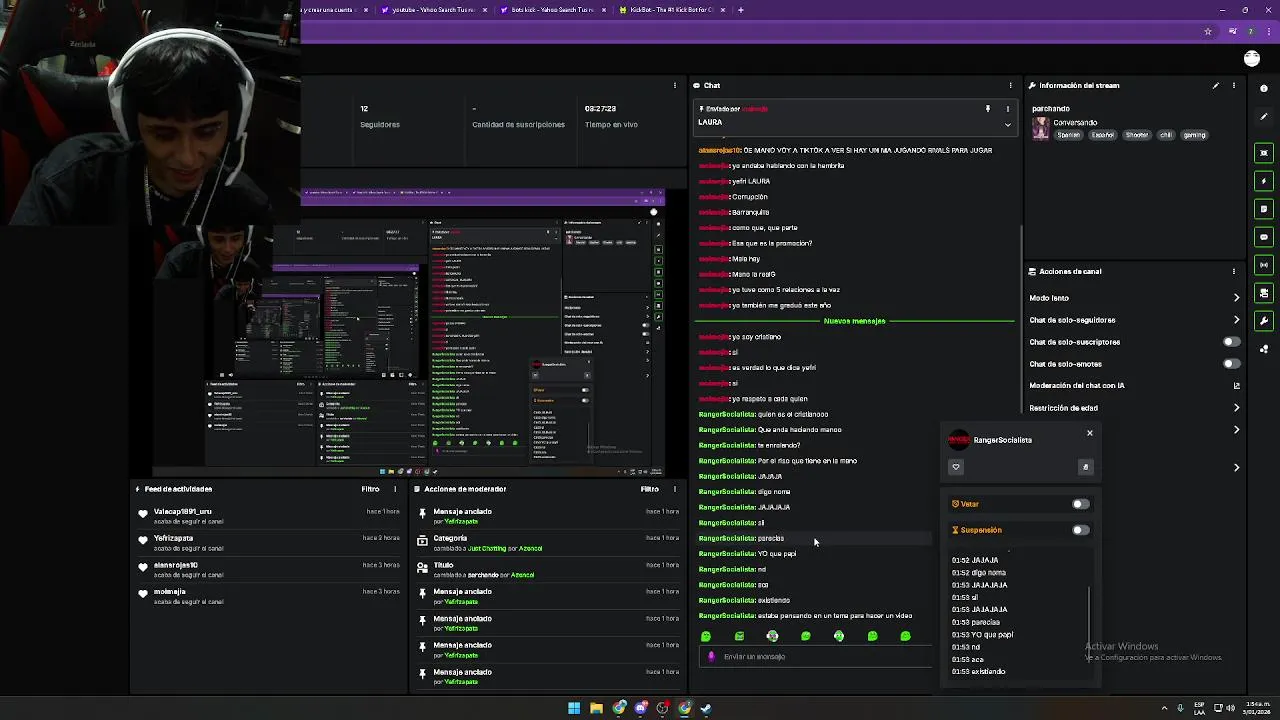Screen dimensions: 1280x720
Task: Open Filtro in Feed de actividades
Action: click(x=370, y=489)
